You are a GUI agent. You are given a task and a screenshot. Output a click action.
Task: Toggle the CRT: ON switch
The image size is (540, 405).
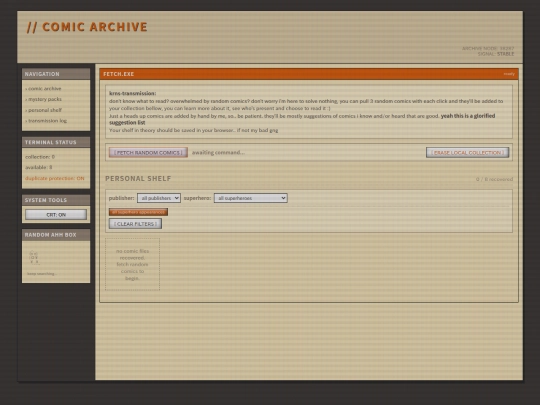tap(56, 215)
